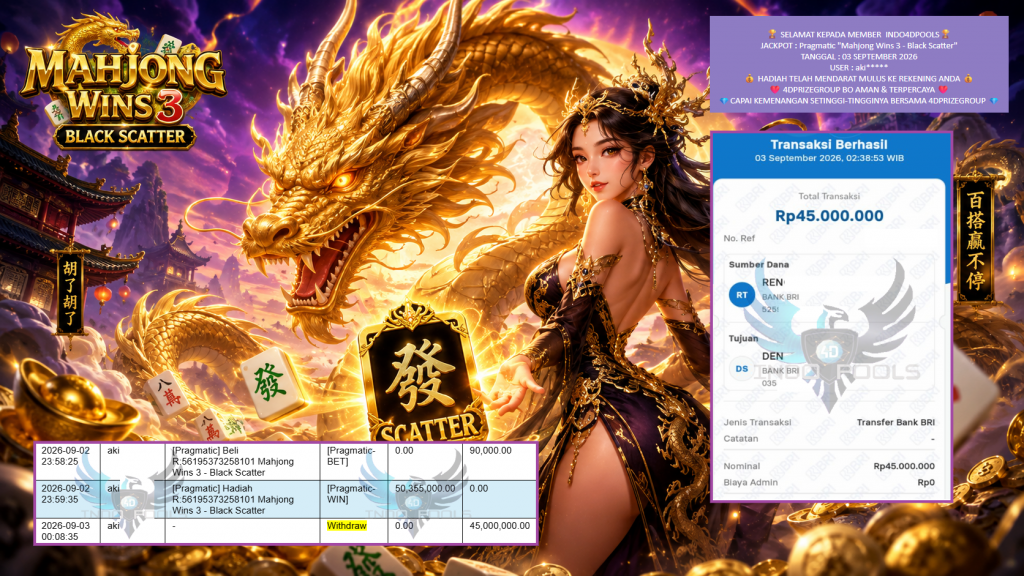Click the CAPAI KEMENANGAN SETINGGI-TINGGINYA line
The image size is (1024, 576).
[x=859, y=101]
